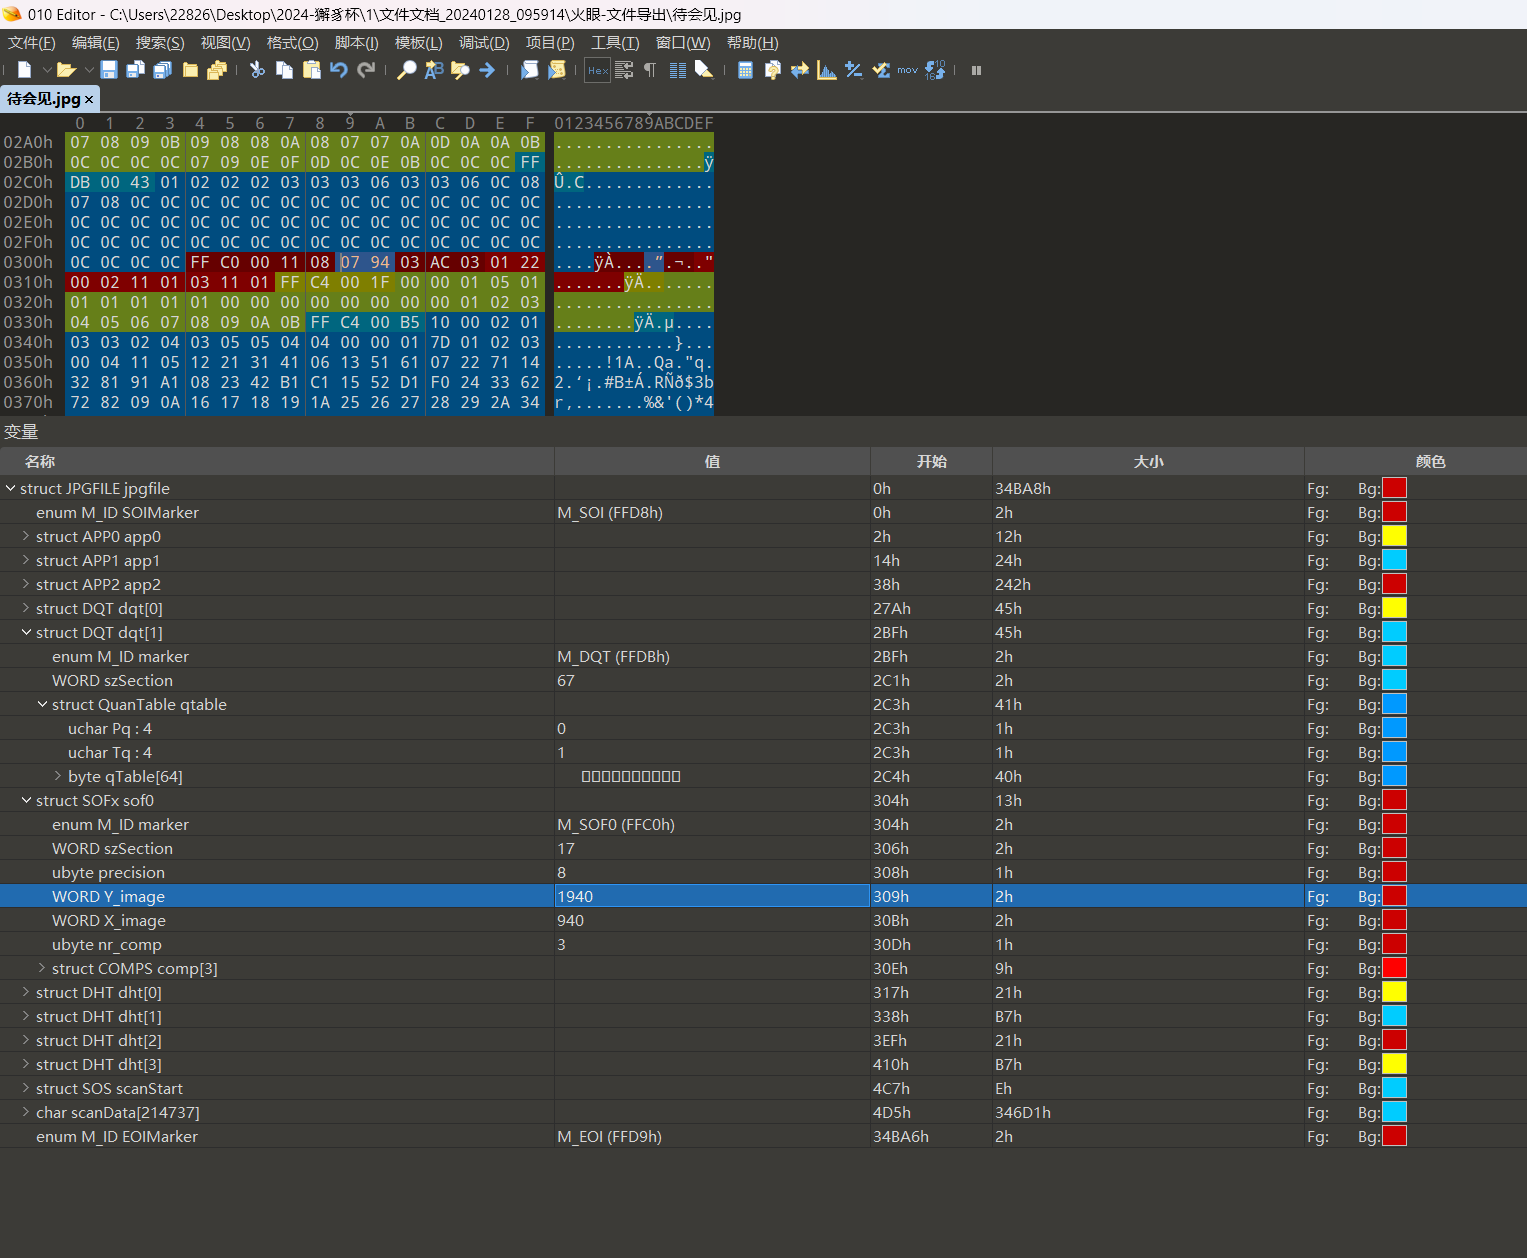Open the Checksum toolbar icon
Viewport: 1527px width, 1258px height.
[x=881, y=70]
